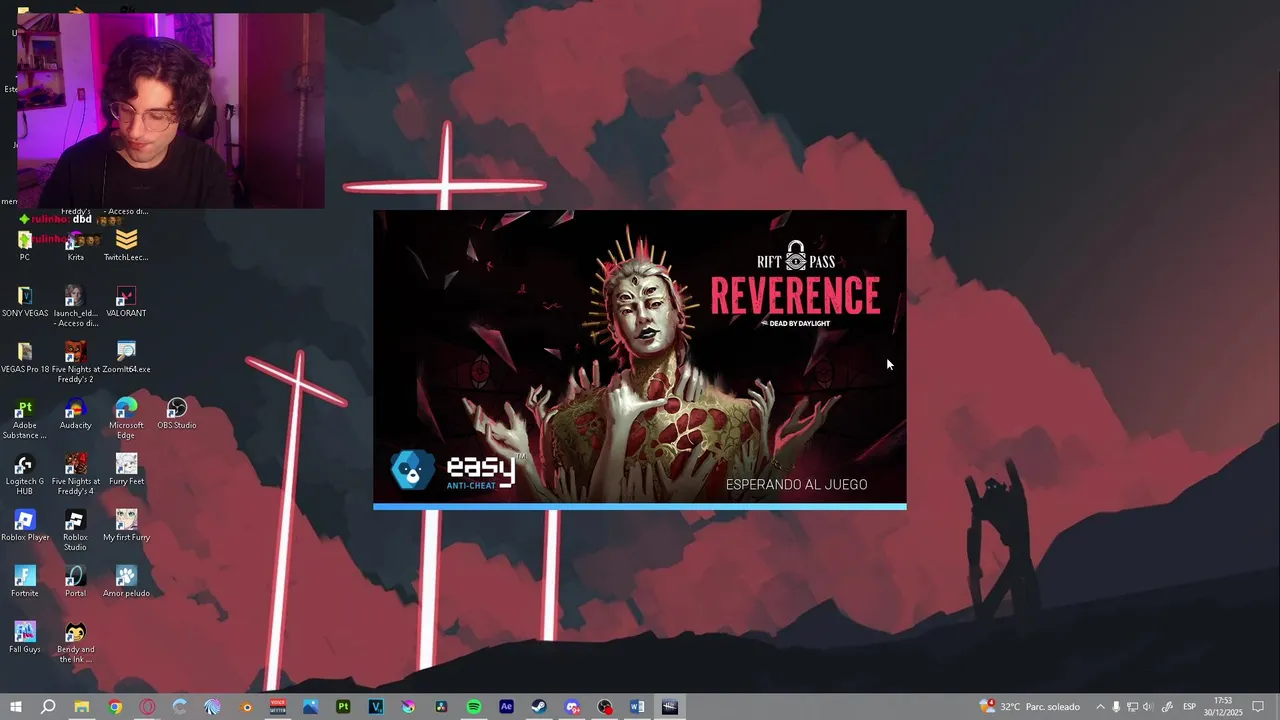
Task: Click the splash screen loading progress bar
Action: point(640,507)
